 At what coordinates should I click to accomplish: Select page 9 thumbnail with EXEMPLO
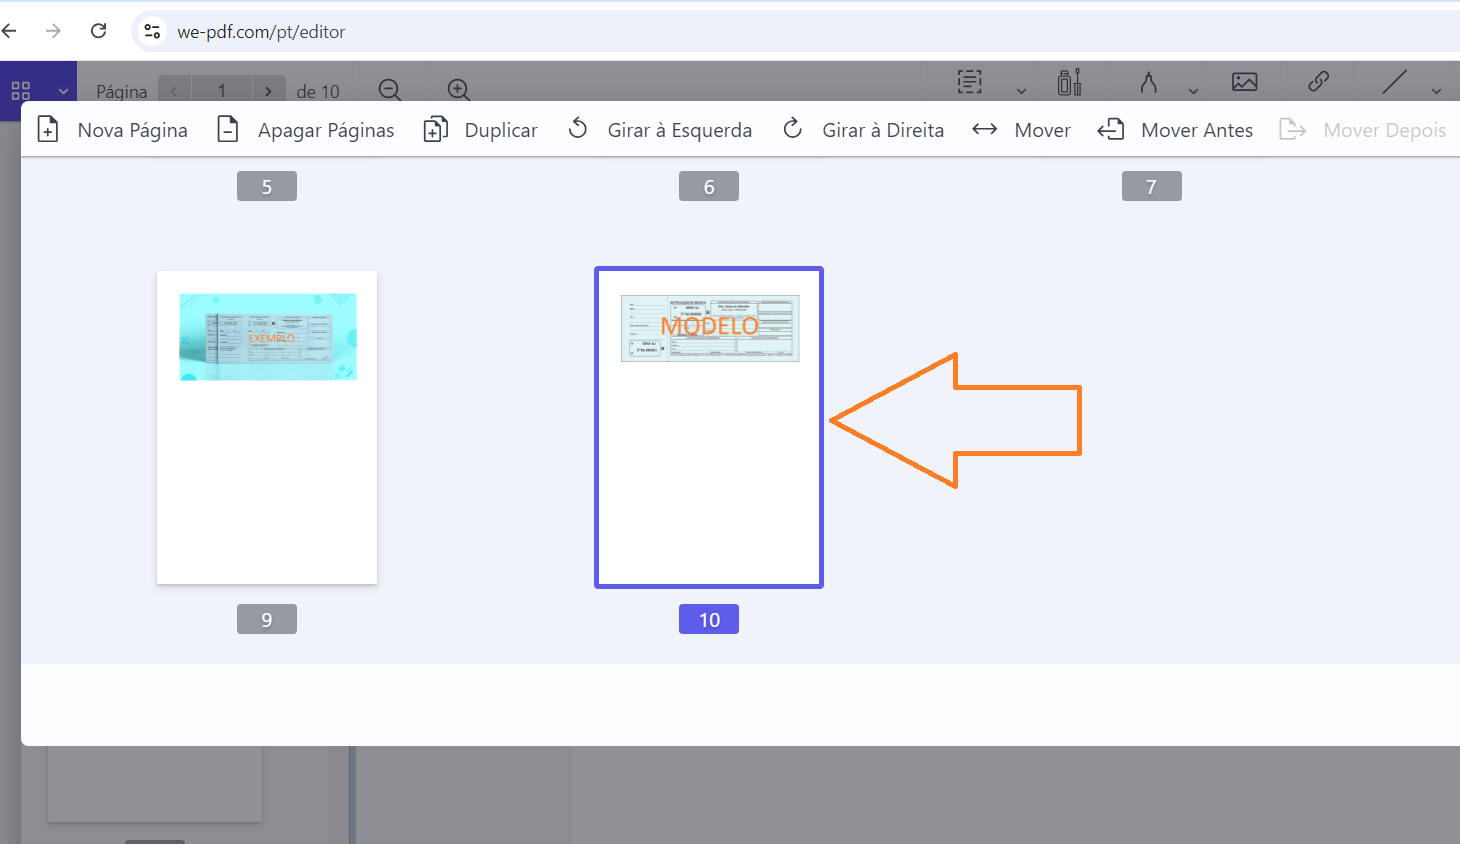267,427
